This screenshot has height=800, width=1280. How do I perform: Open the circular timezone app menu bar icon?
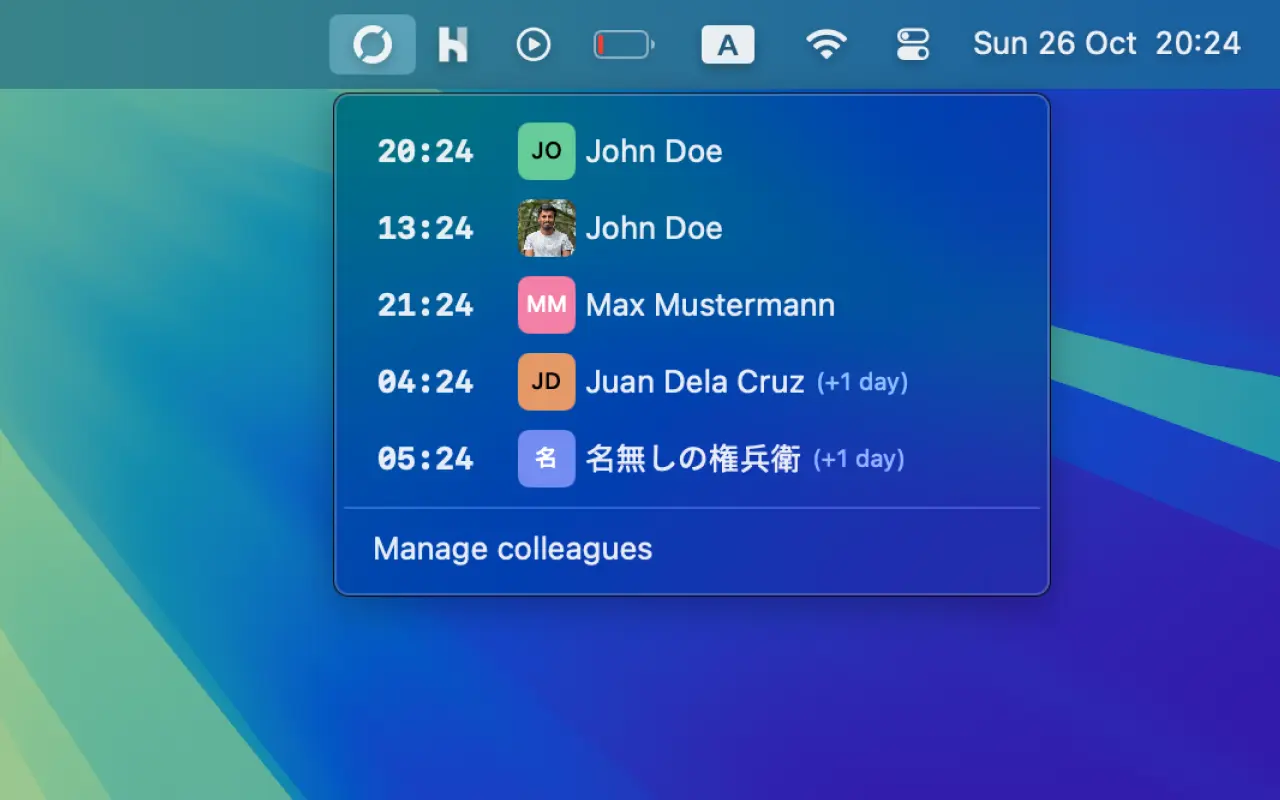pos(372,44)
